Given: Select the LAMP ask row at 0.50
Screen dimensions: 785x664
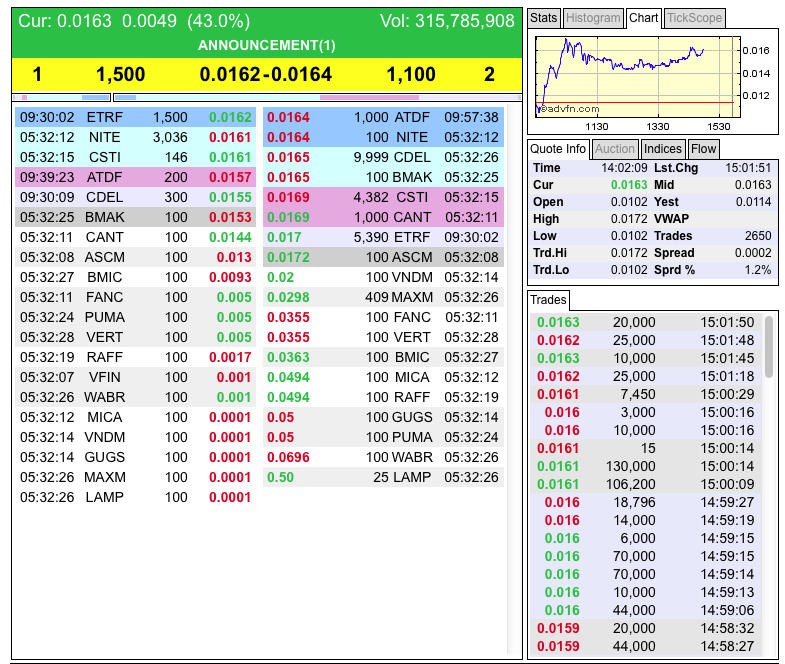Looking at the screenshot, I should (385, 477).
